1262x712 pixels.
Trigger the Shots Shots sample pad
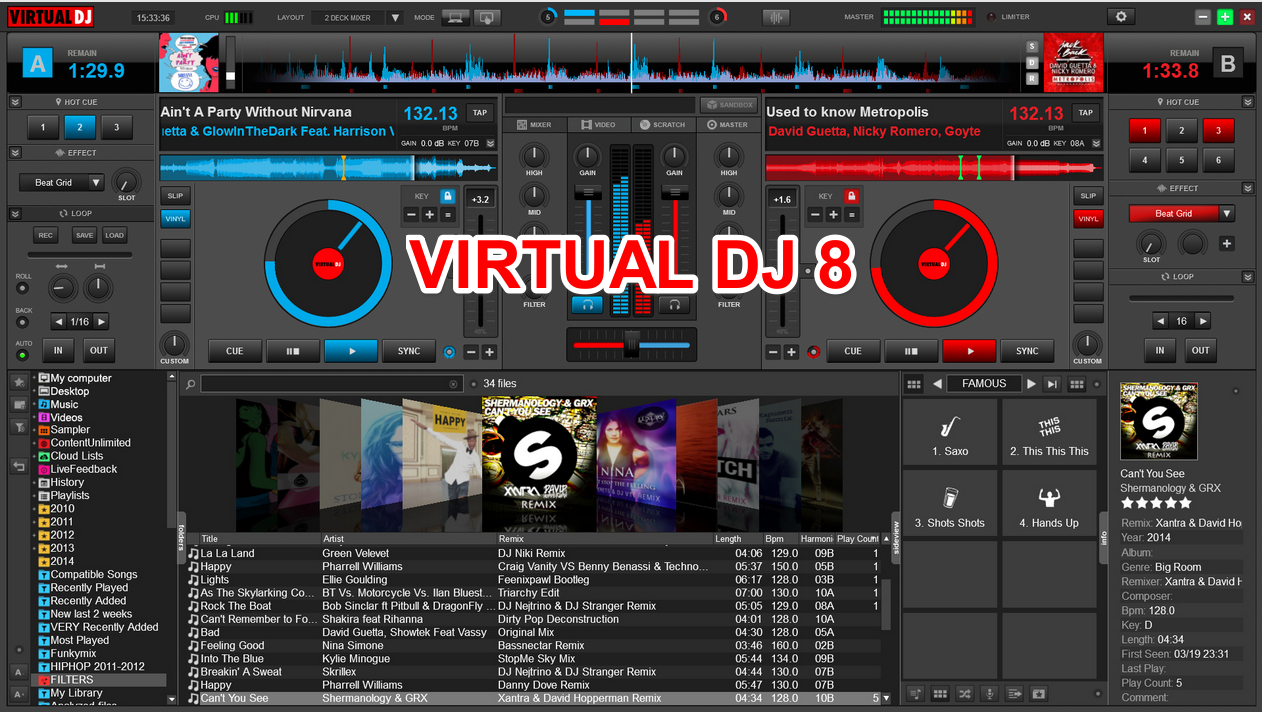pyautogui.click(x=950, y=504)
